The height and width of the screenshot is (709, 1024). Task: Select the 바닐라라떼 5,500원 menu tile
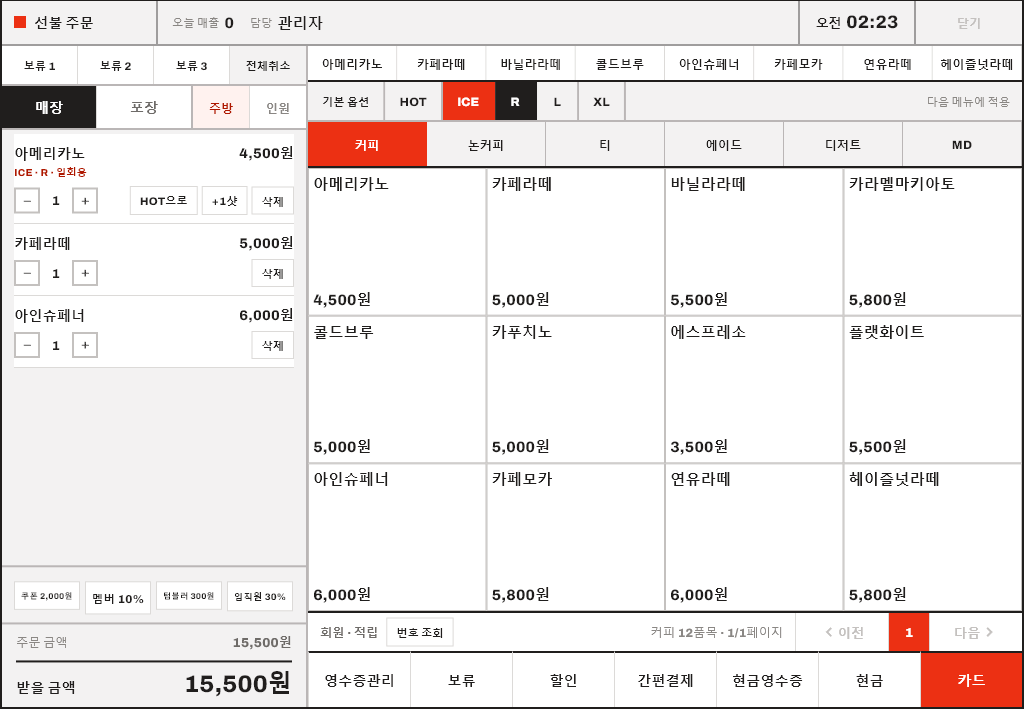click(754, 242)
